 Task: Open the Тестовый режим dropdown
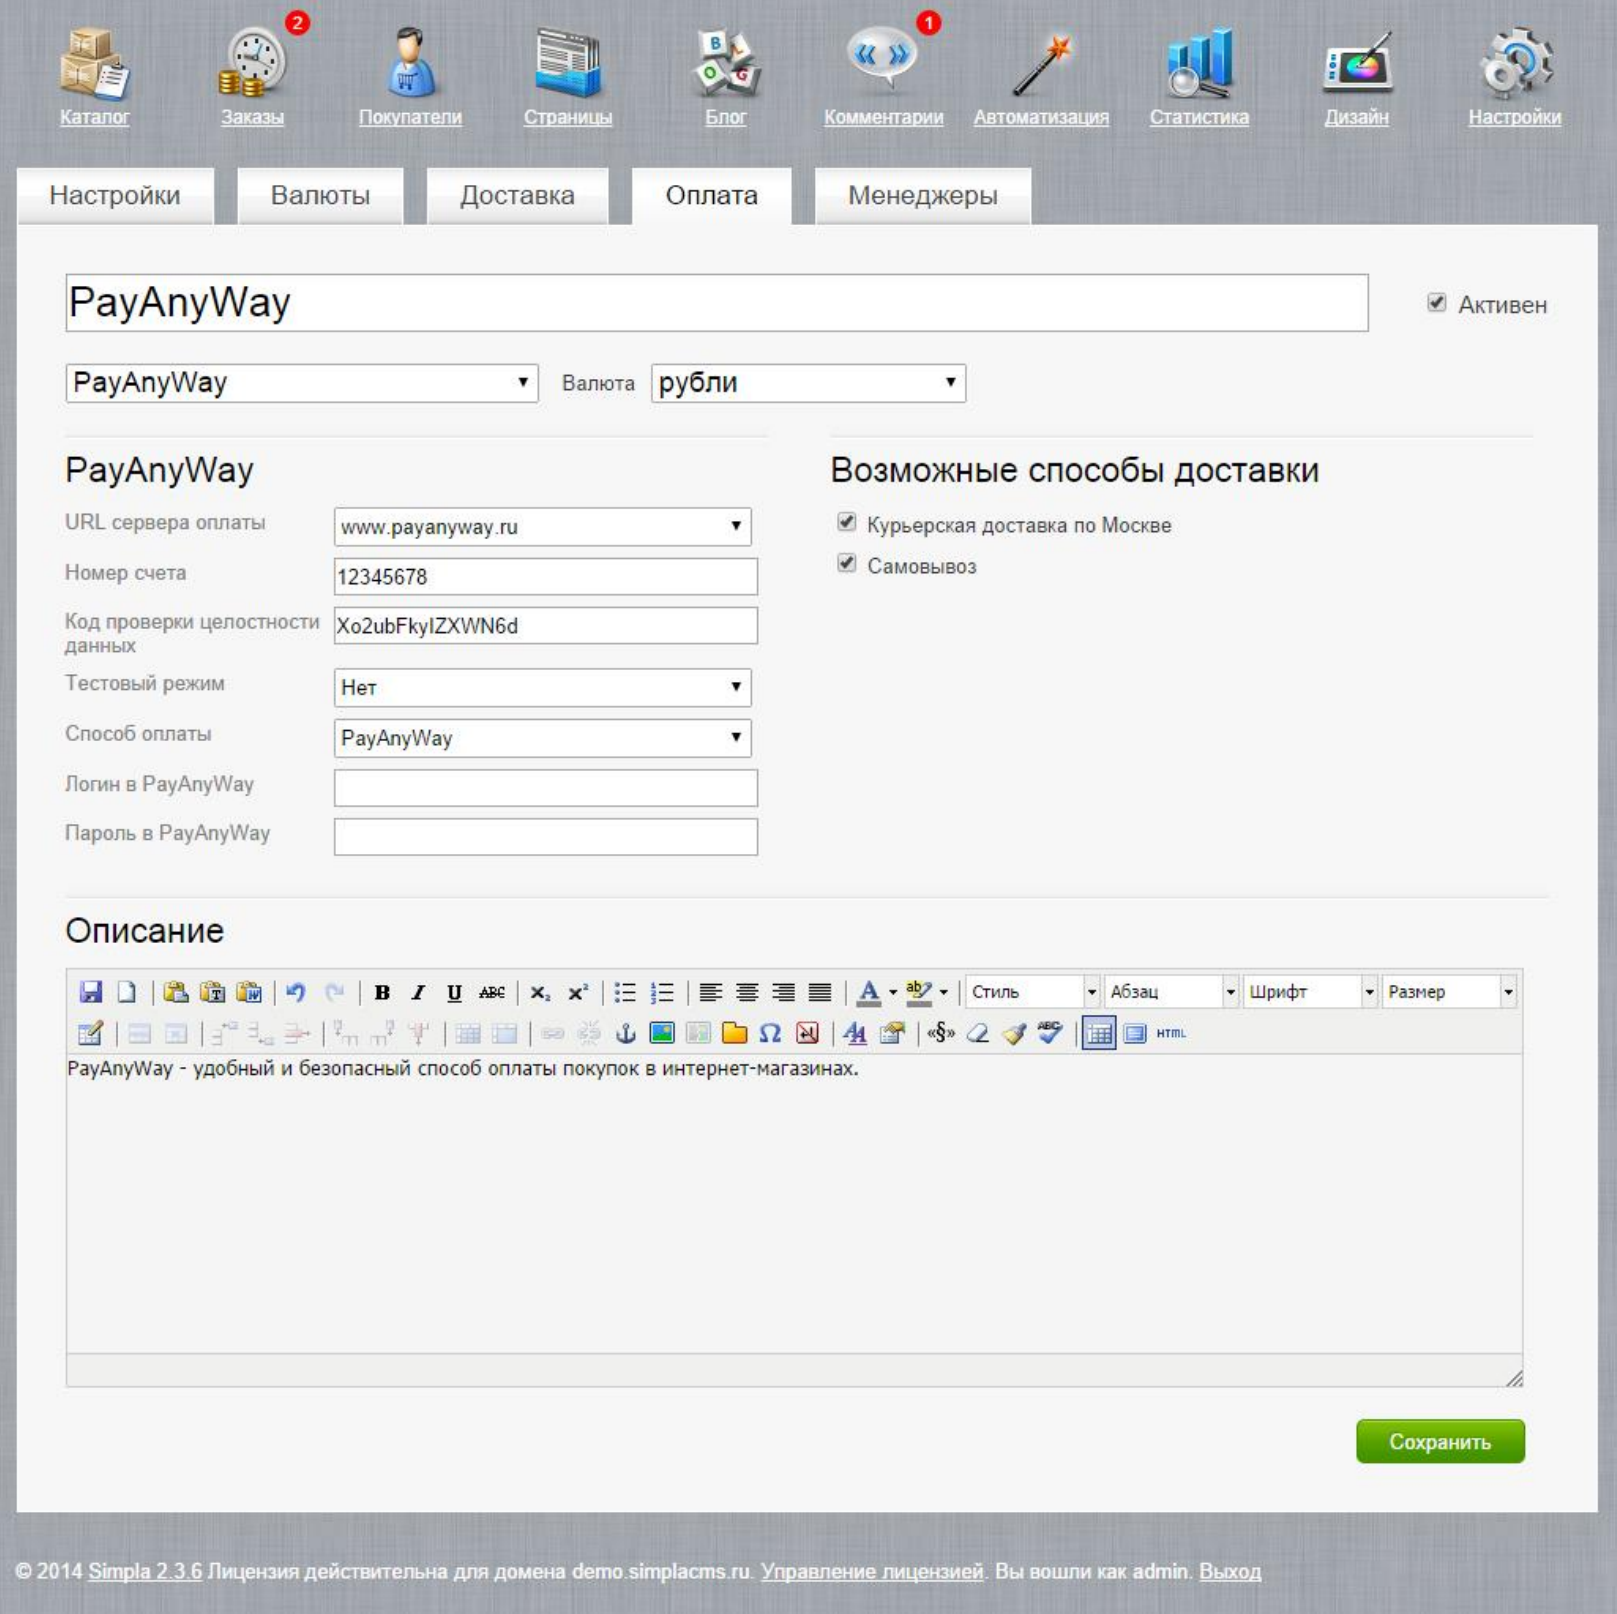point(543,687)
